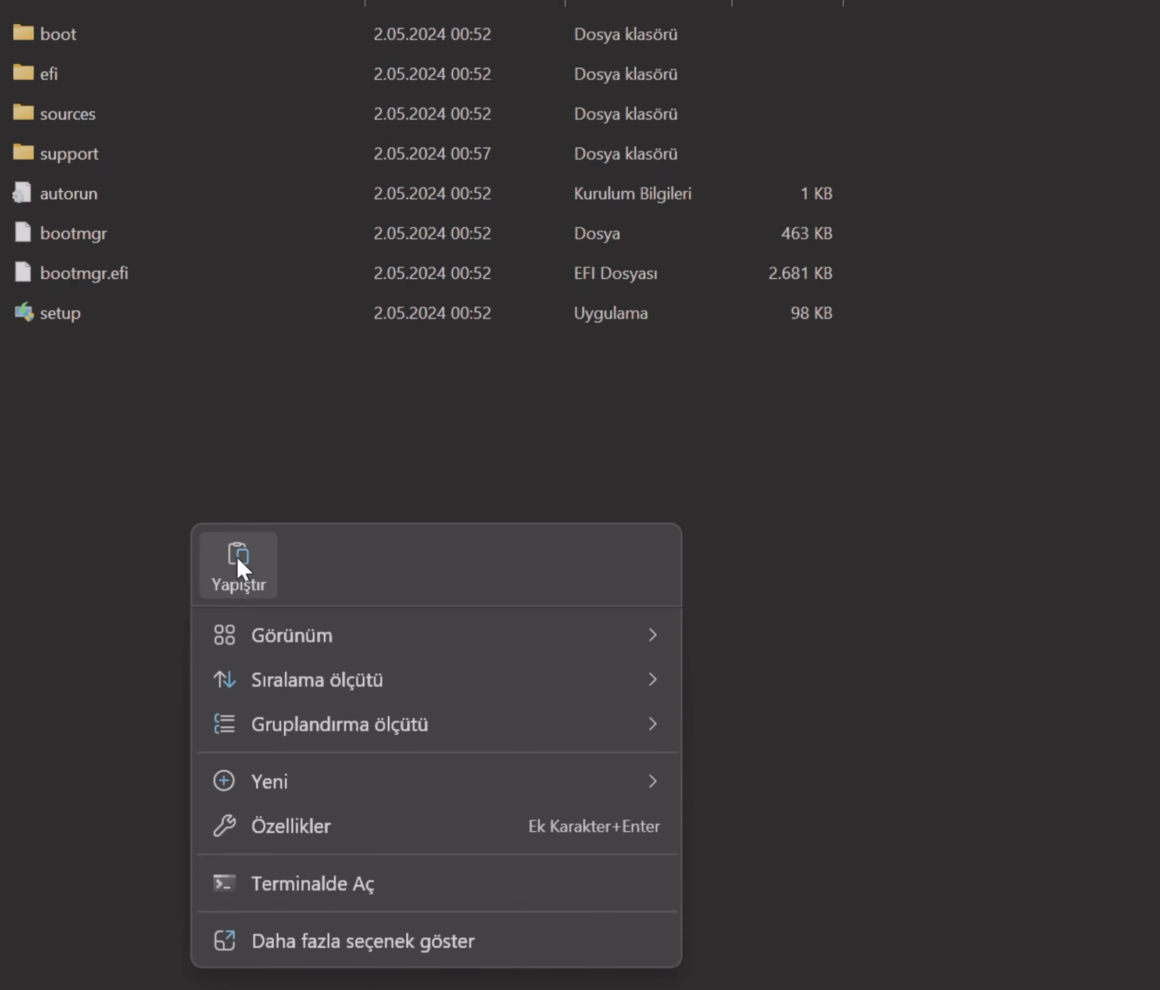Select Terminalde Aç from context menu
The width and height of the screenshot is (1160, 990).
point(312,884)
